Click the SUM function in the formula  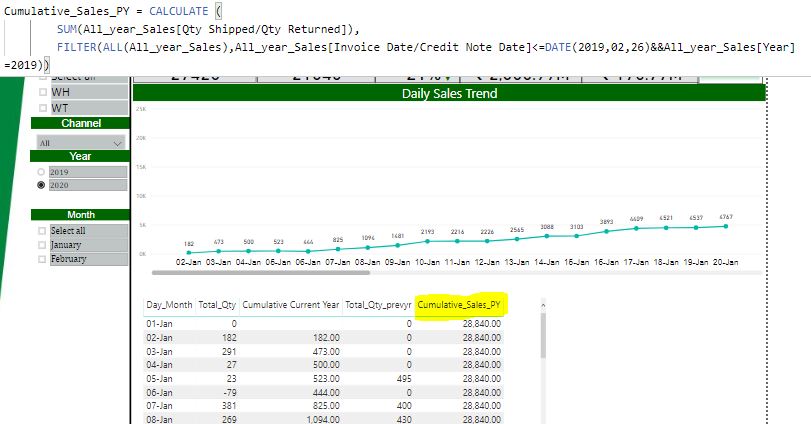67,29
